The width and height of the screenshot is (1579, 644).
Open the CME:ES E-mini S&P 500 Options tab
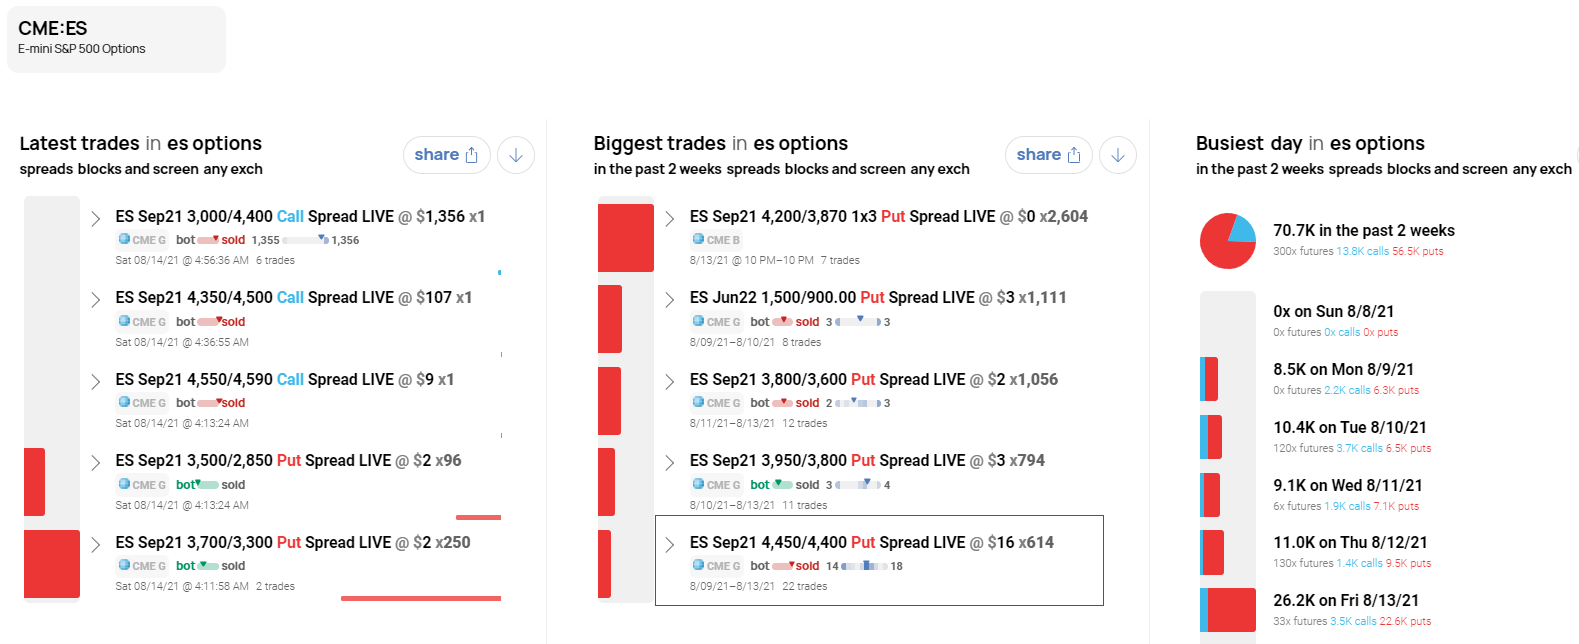[116, 39]
